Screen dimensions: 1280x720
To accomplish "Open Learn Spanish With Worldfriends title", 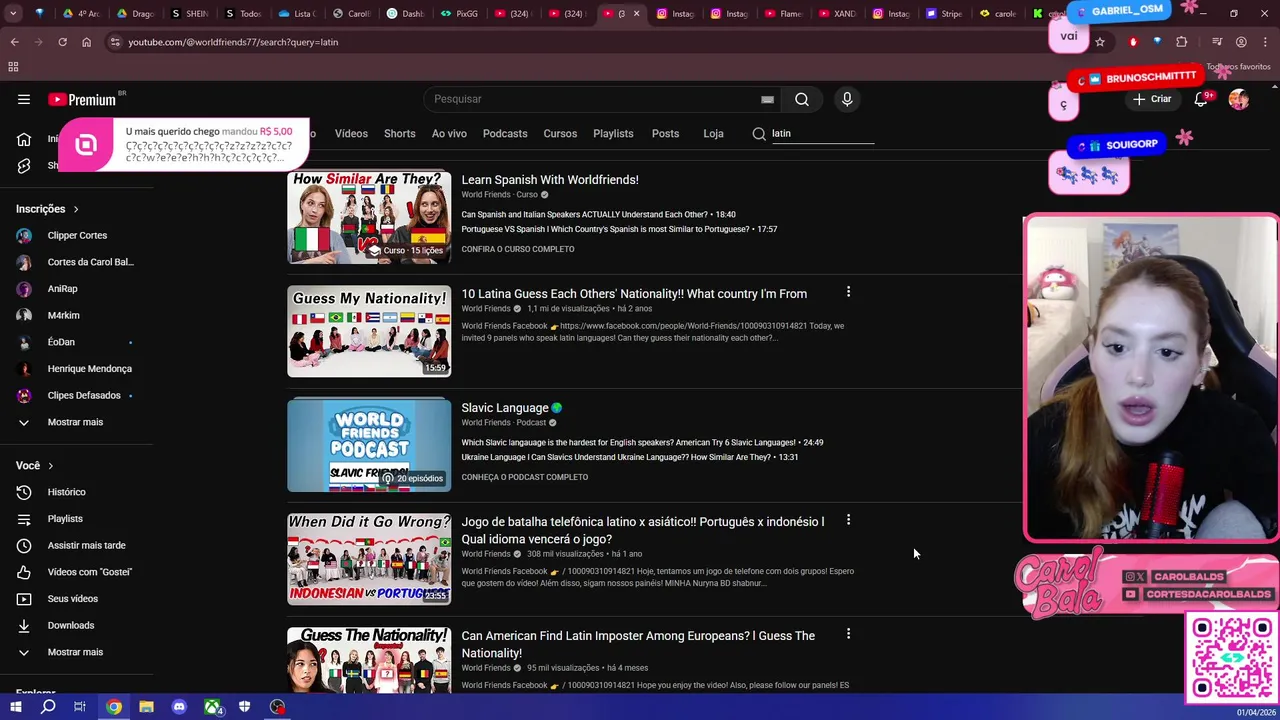I will pos(550,180).
